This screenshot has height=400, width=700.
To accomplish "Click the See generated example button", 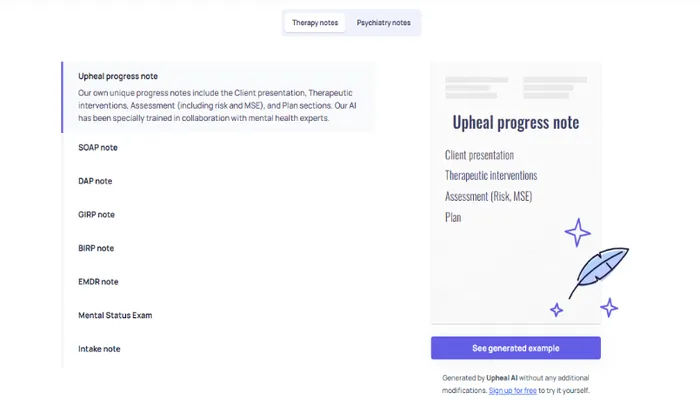I will (x=515, y=348).
